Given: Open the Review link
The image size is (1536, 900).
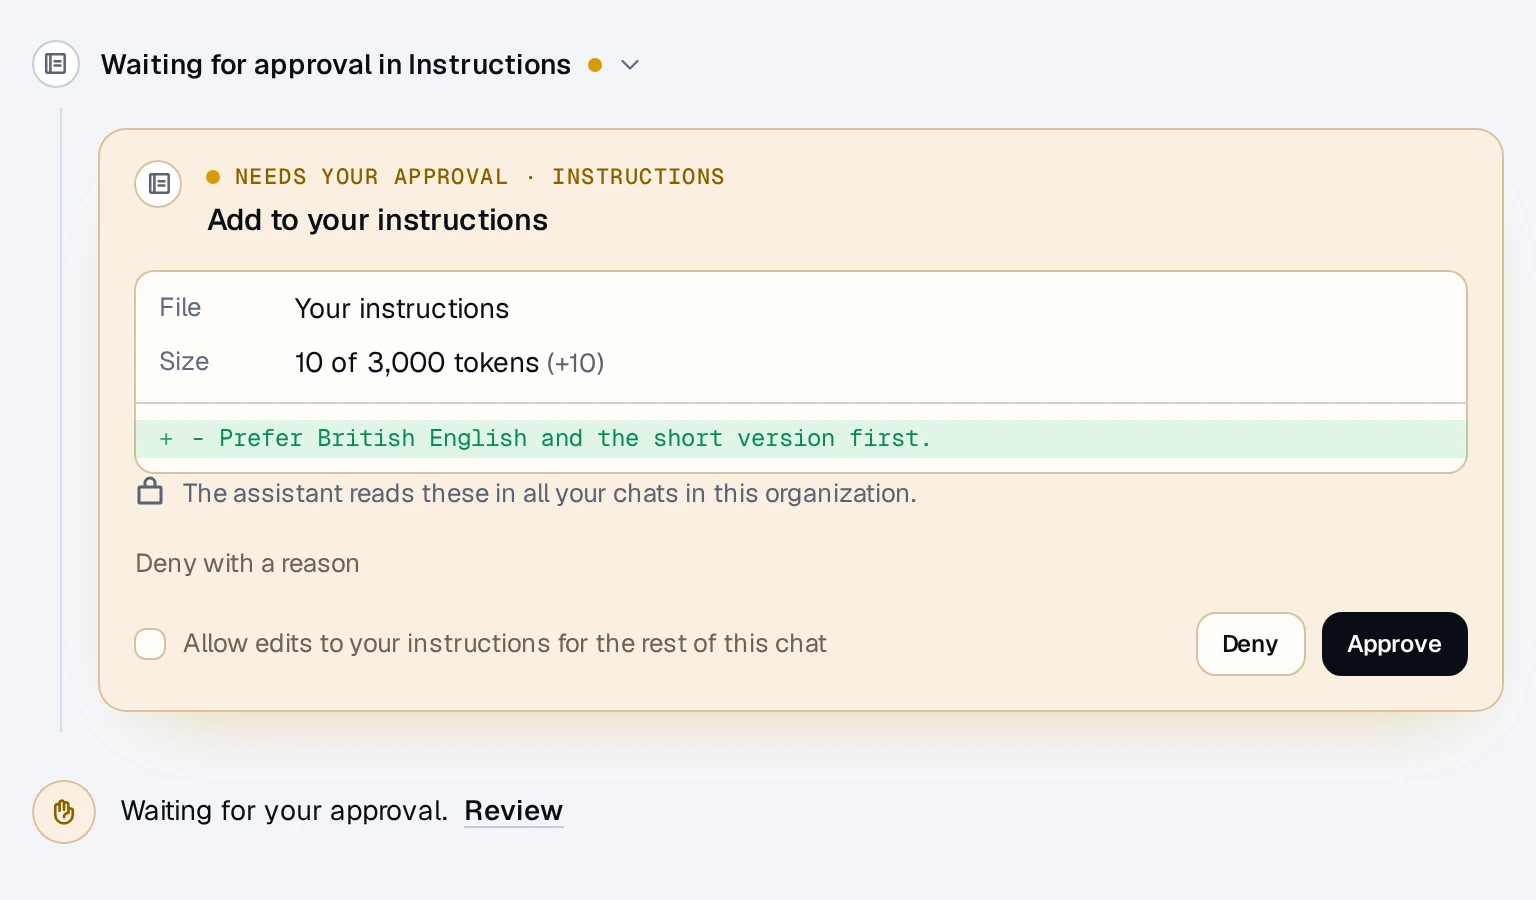Looking at the screenshot, I should 514,811.
